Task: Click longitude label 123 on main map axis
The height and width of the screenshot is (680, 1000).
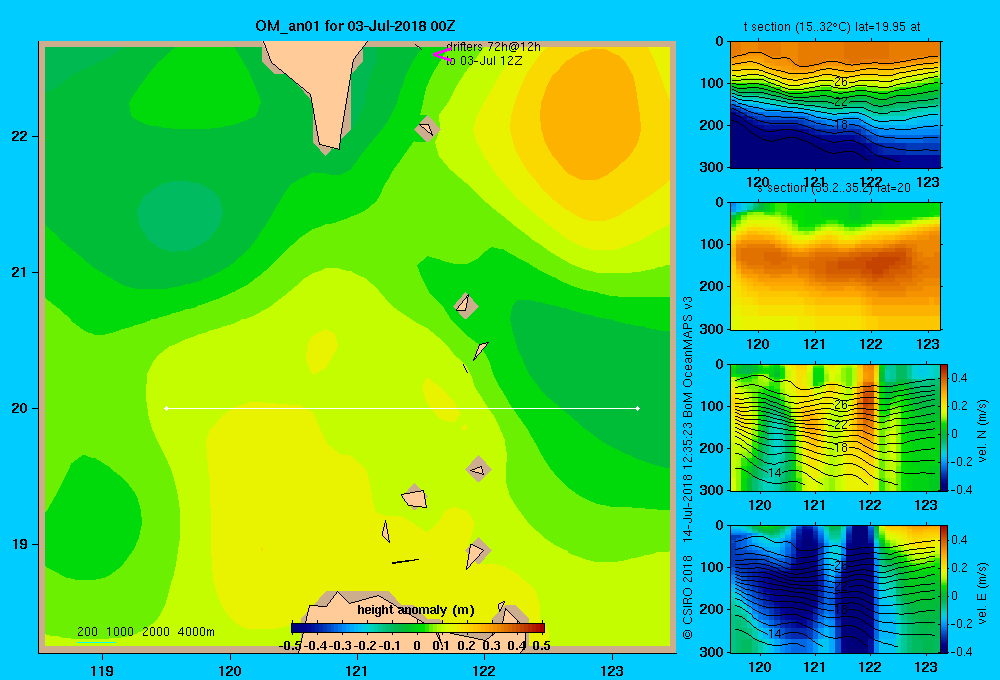Action: pyautogui.click(x=612, y=670)
